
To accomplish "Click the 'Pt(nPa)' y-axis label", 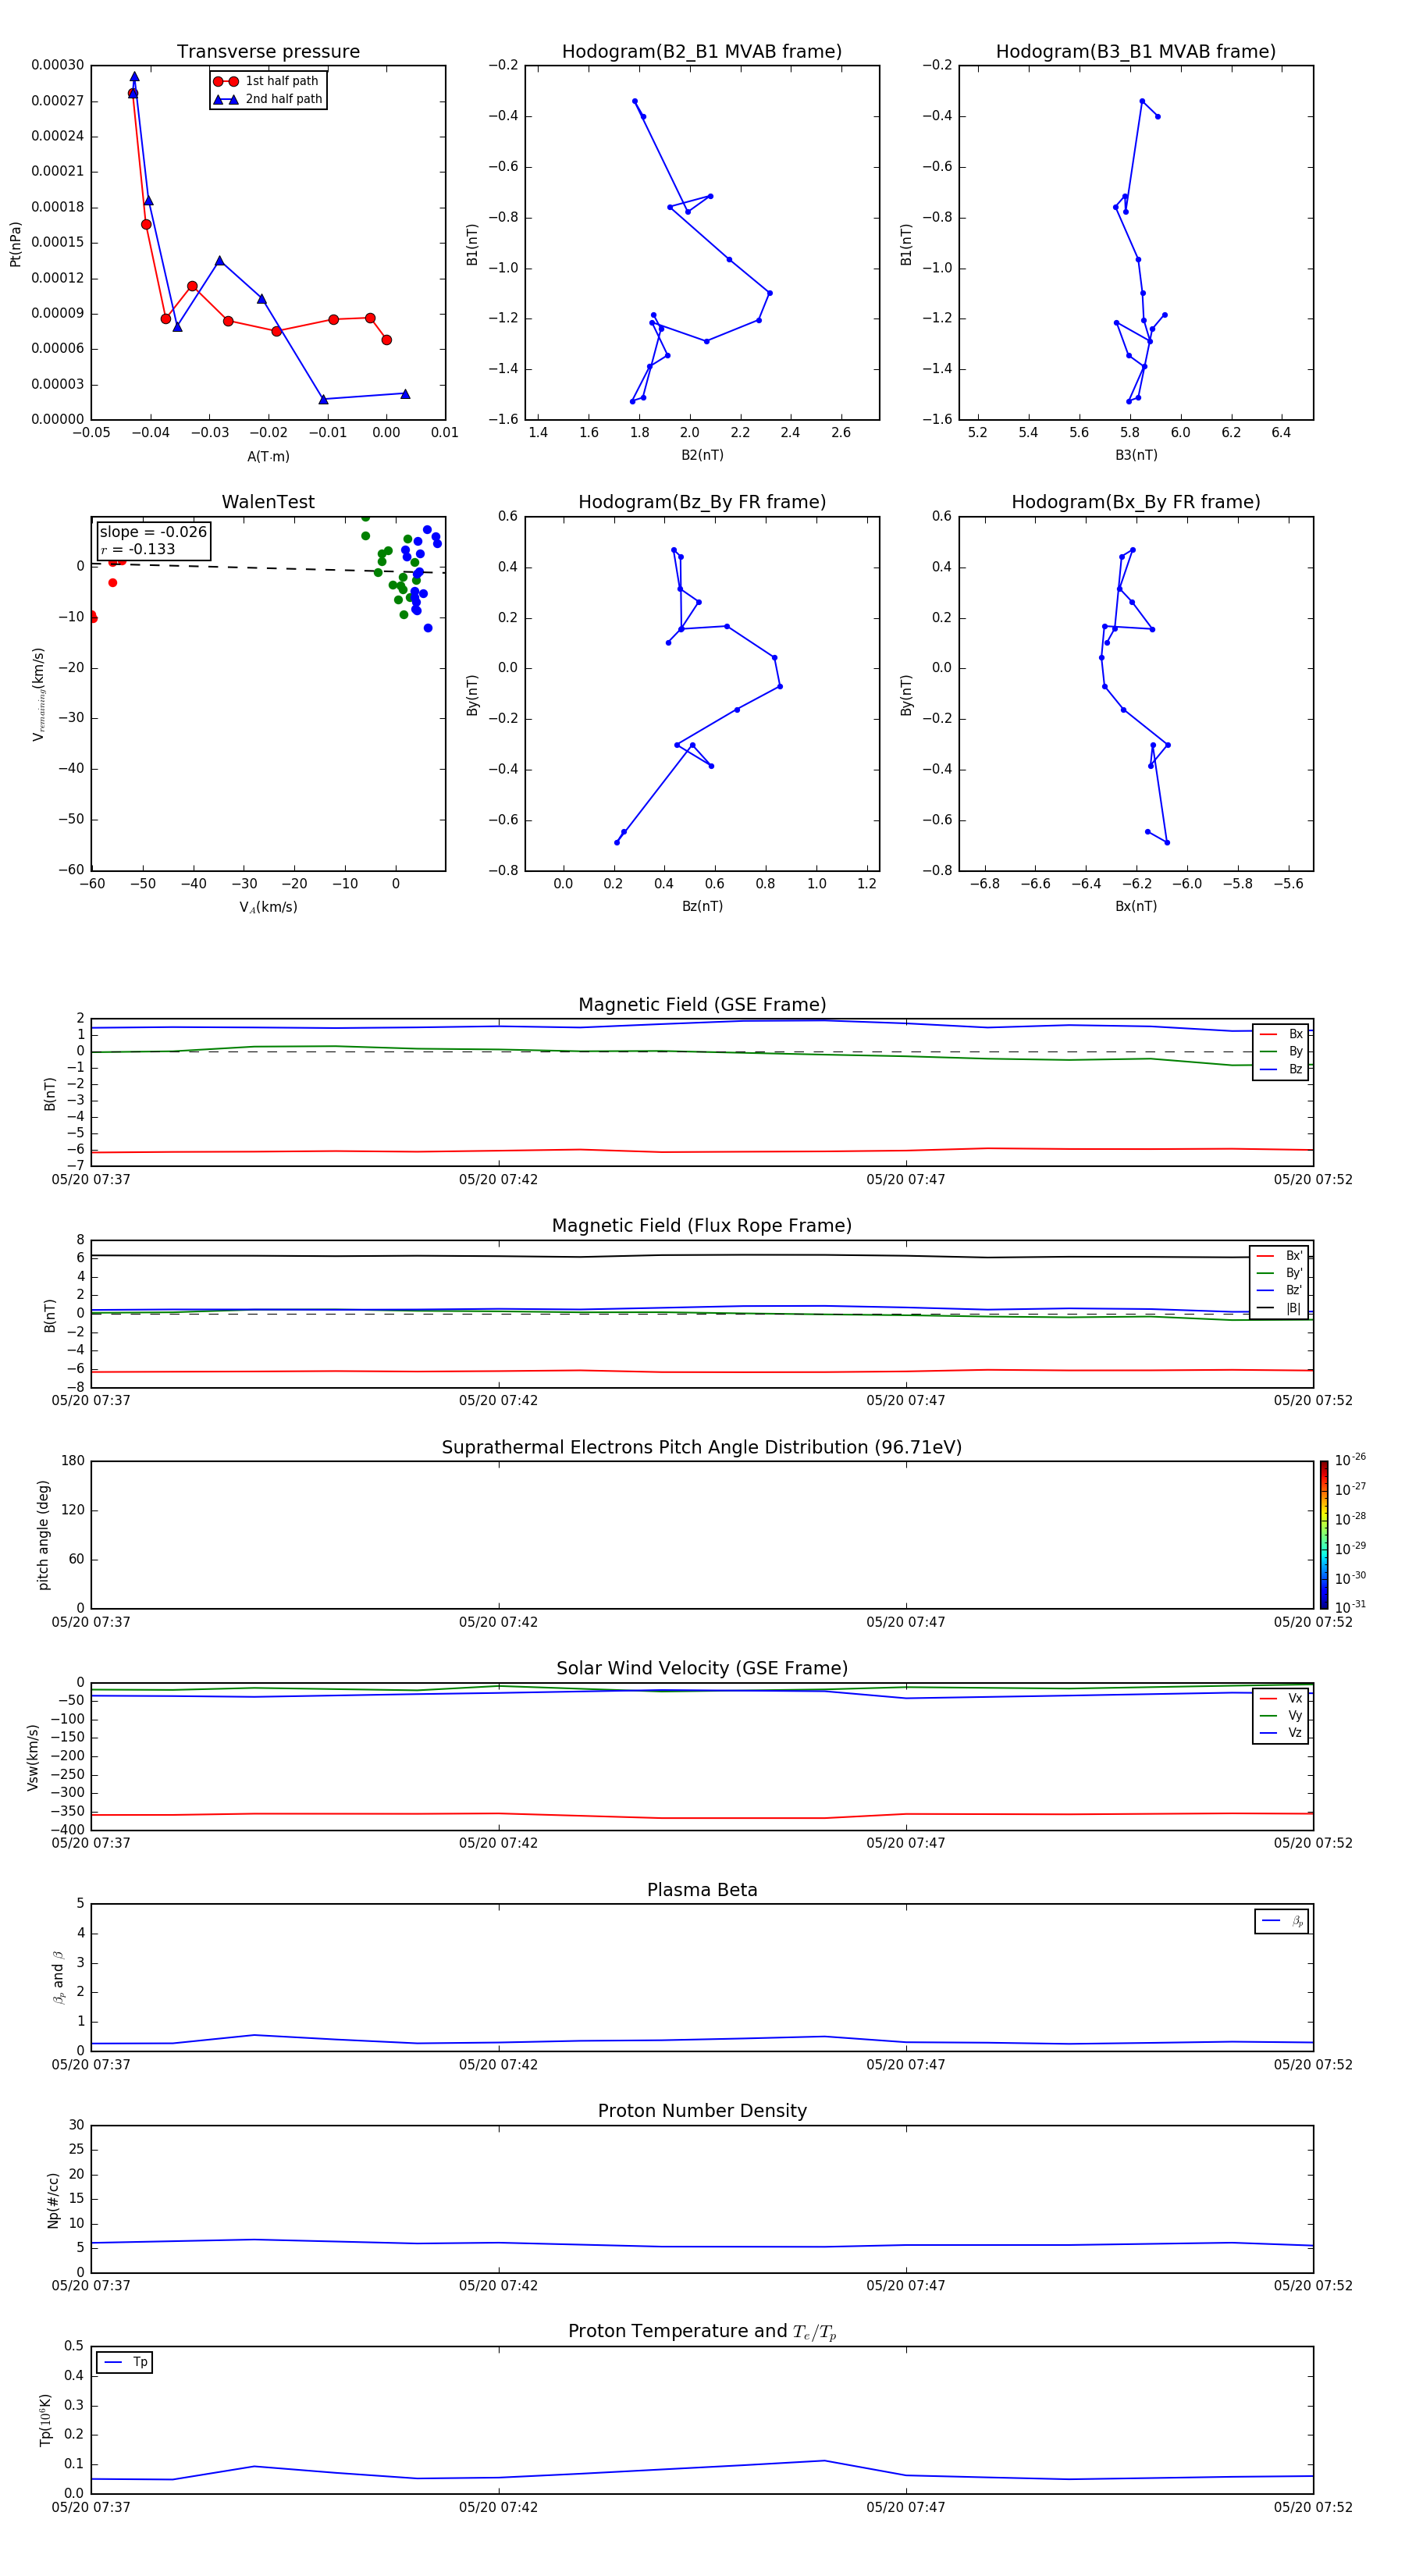I will pyautogui.click(x=15, y=244).
